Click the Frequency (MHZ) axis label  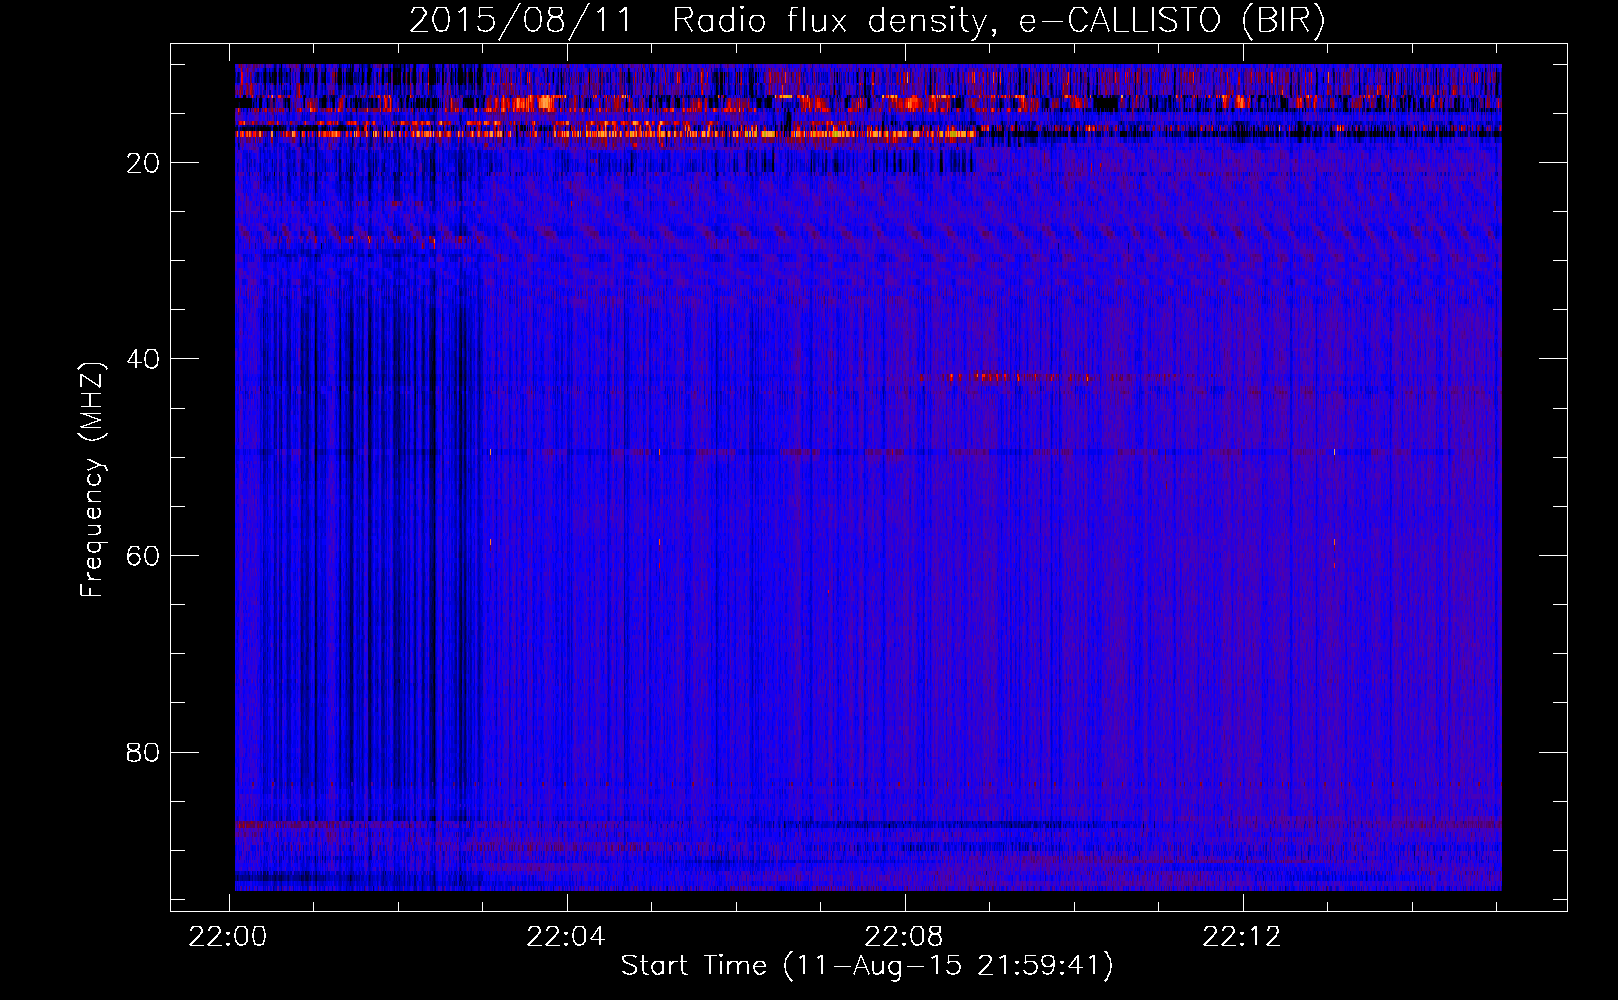coord(92,480)
